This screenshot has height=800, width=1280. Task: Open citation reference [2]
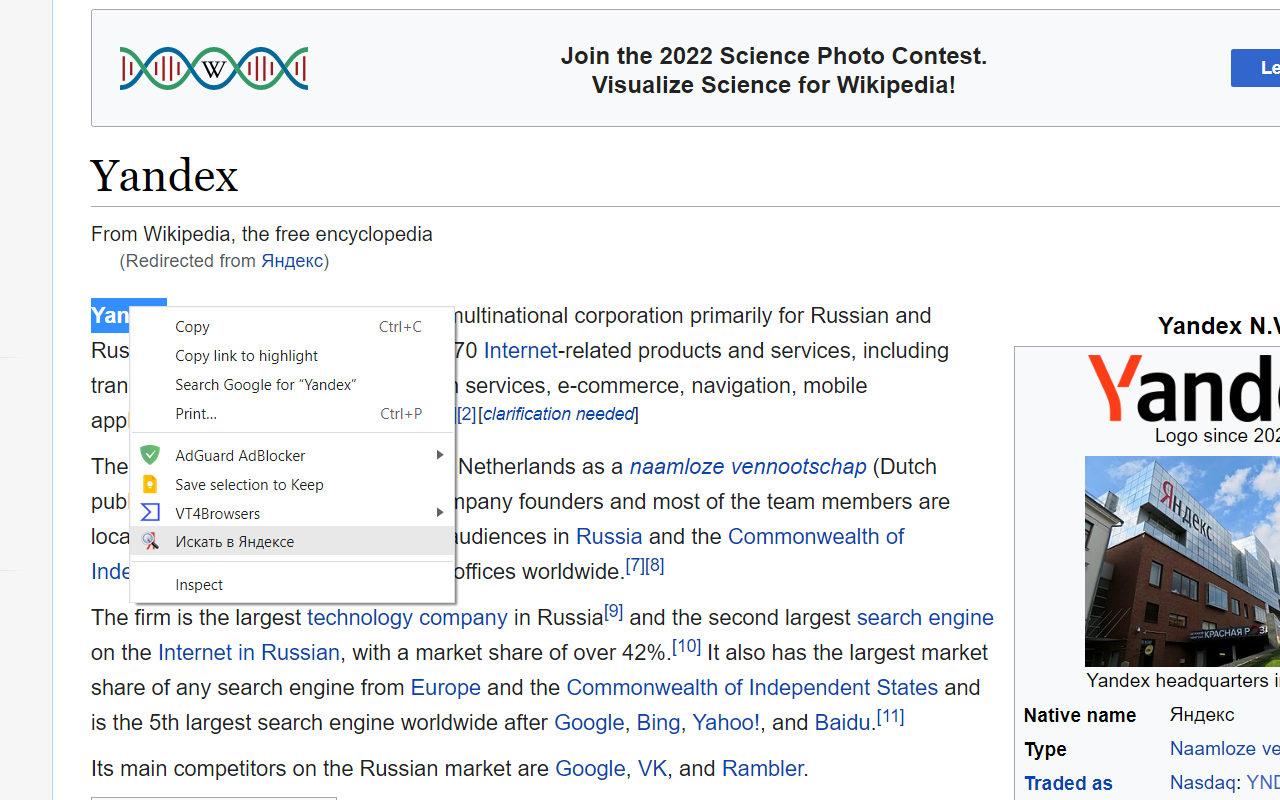point(467,414)
